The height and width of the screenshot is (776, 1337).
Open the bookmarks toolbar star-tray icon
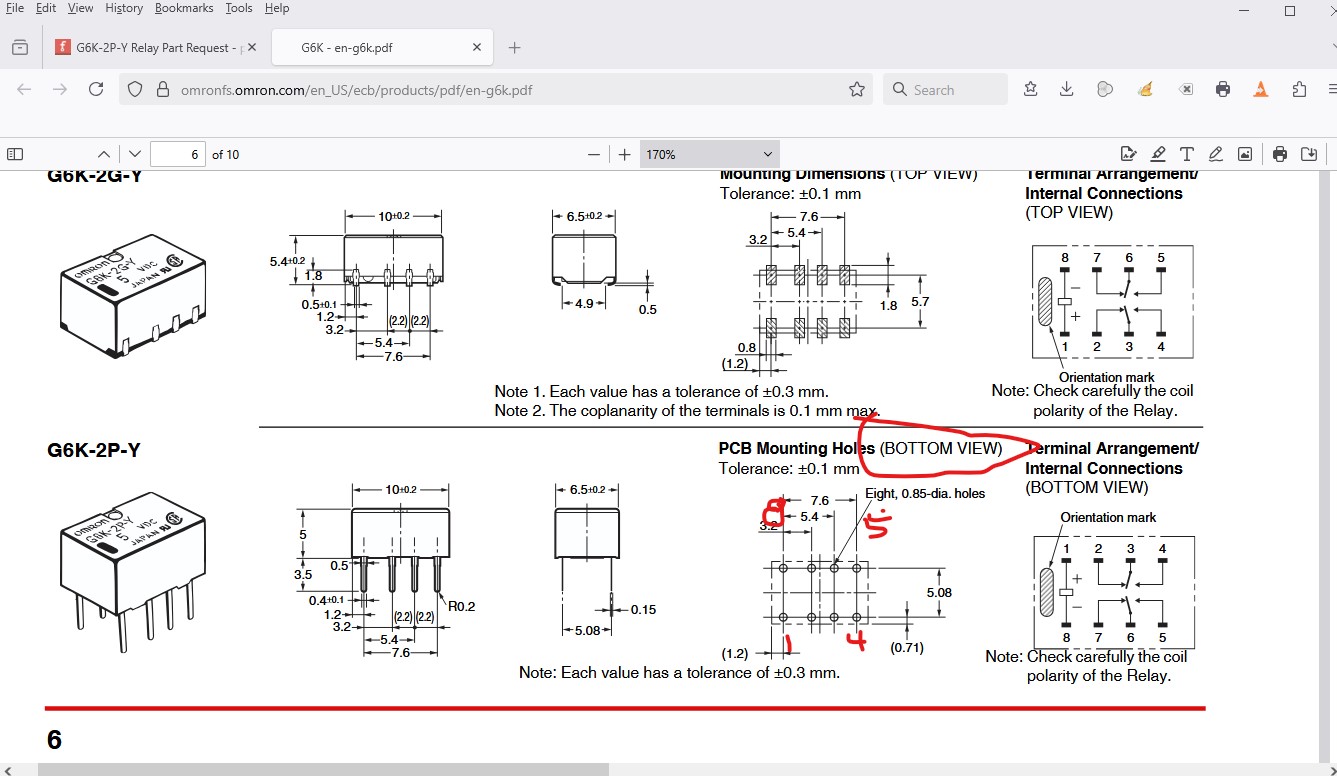tap(1031, 89)
